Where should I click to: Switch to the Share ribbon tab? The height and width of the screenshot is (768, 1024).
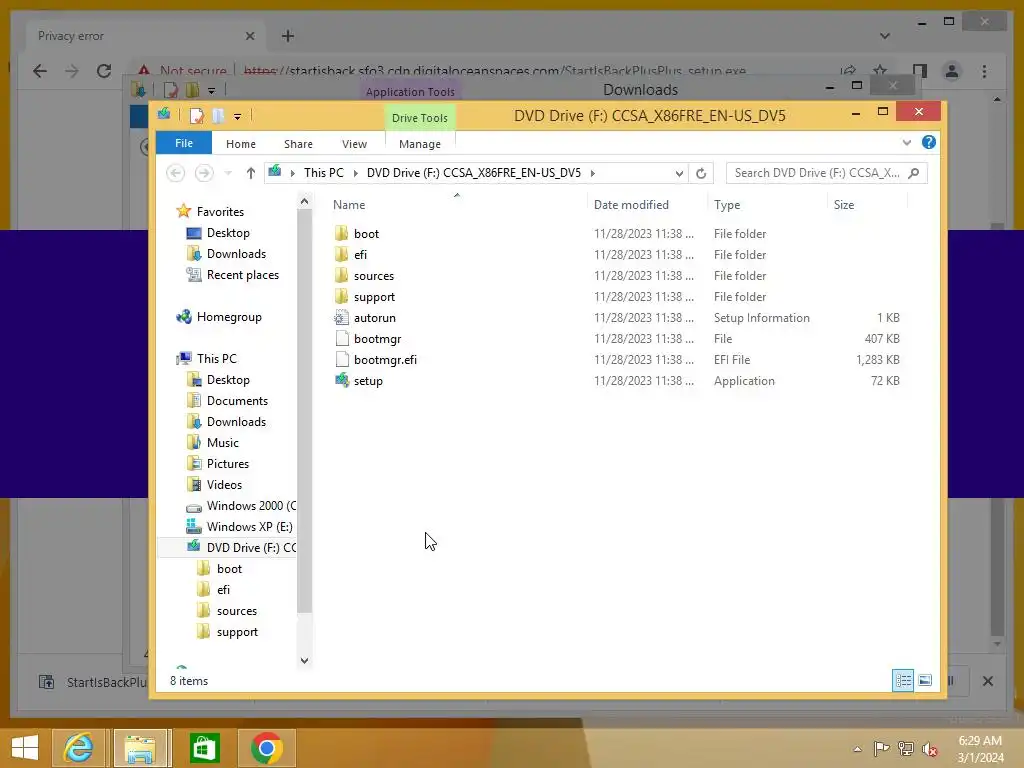point(298,144)
